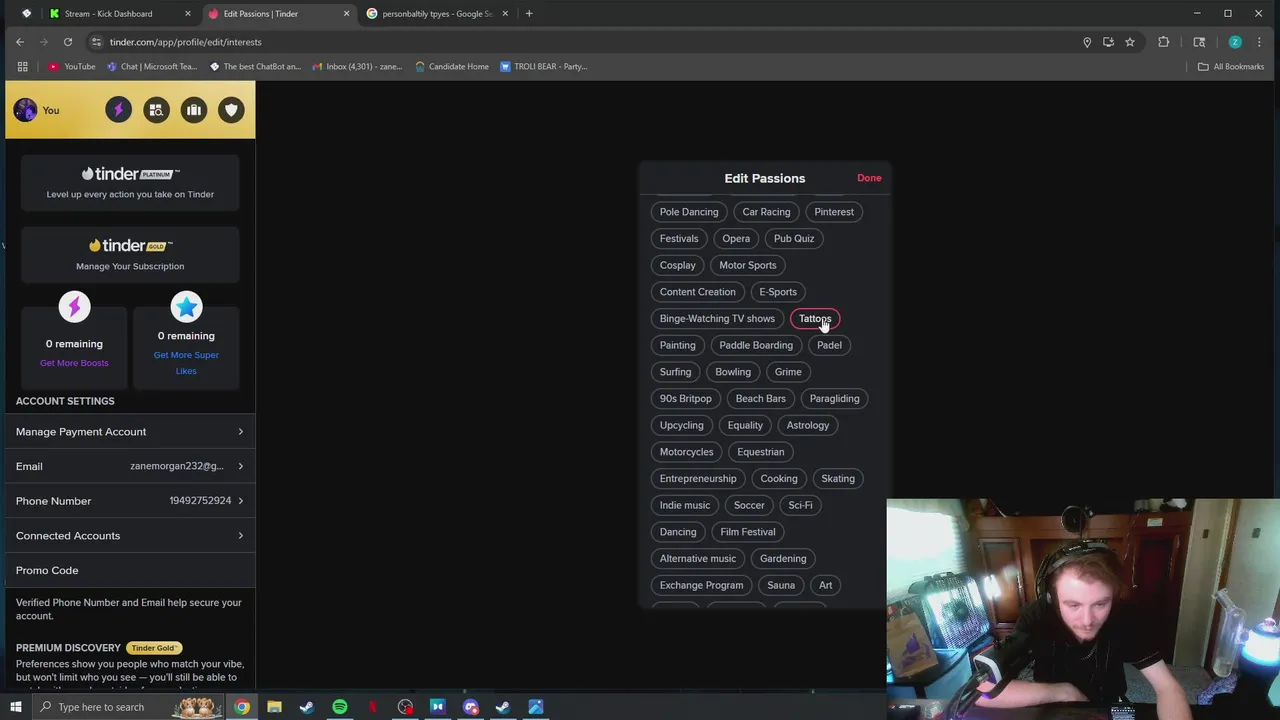
Task: Open the Chat Microsoft Teams bookmark
Action: click(x=152, y=67)
